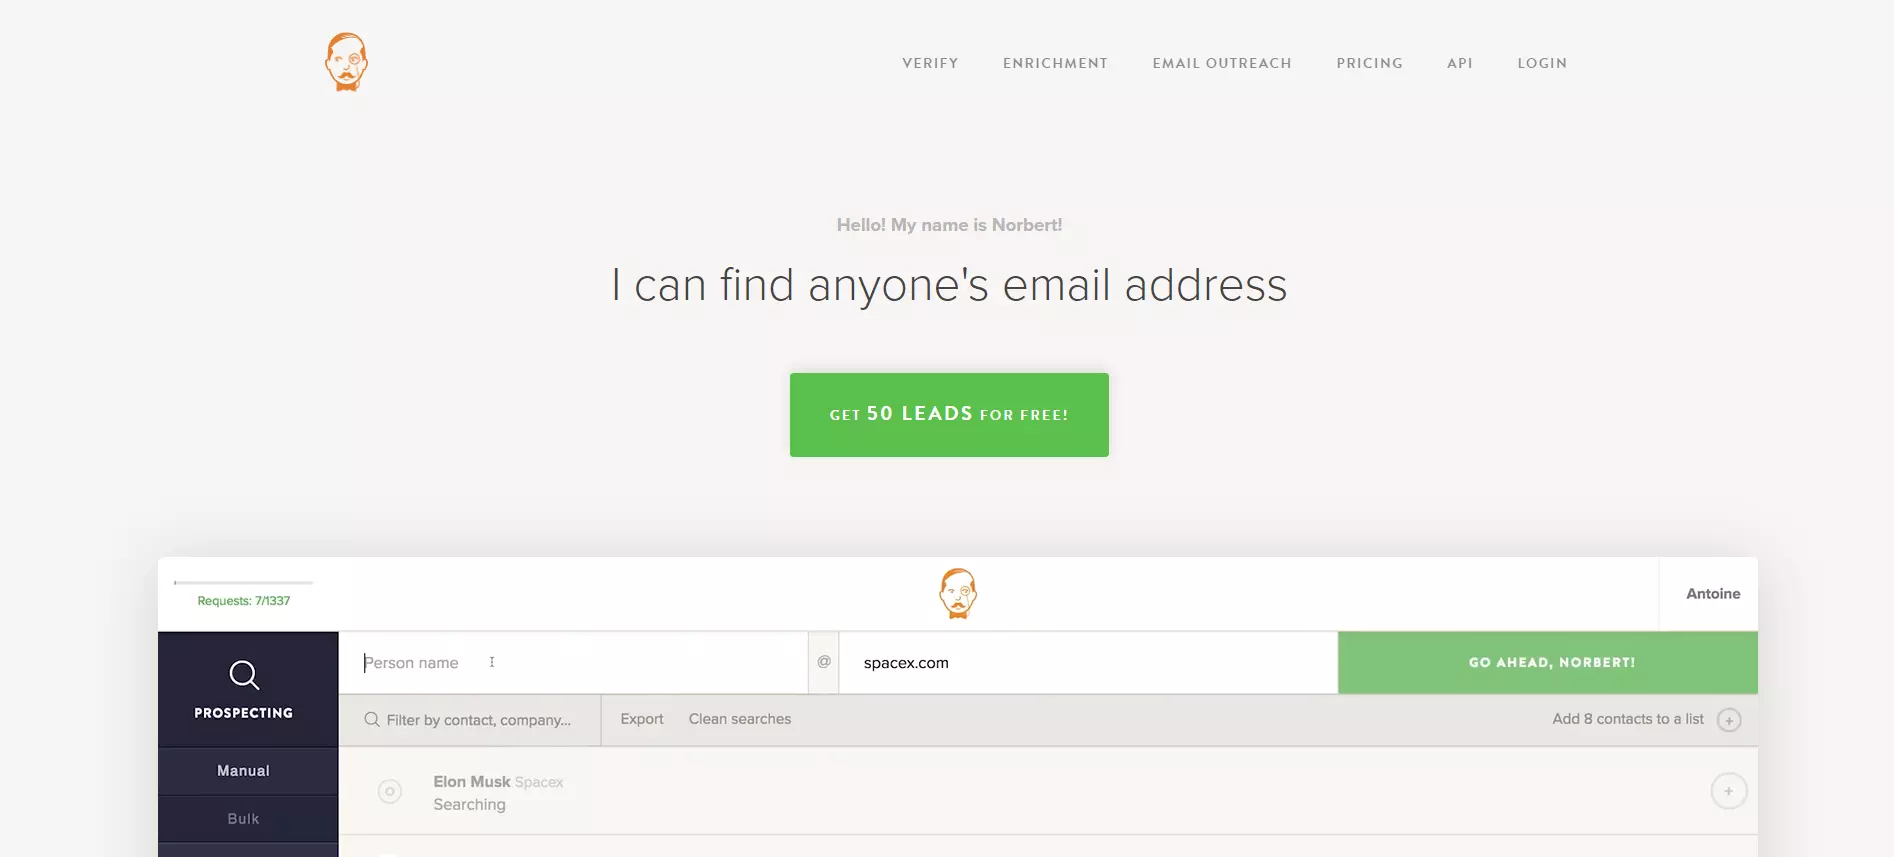Click the Norbert face icon in app panel
Image resolution: width=1894 pixels, height=857 pixels.
click(x=957, y=594)
